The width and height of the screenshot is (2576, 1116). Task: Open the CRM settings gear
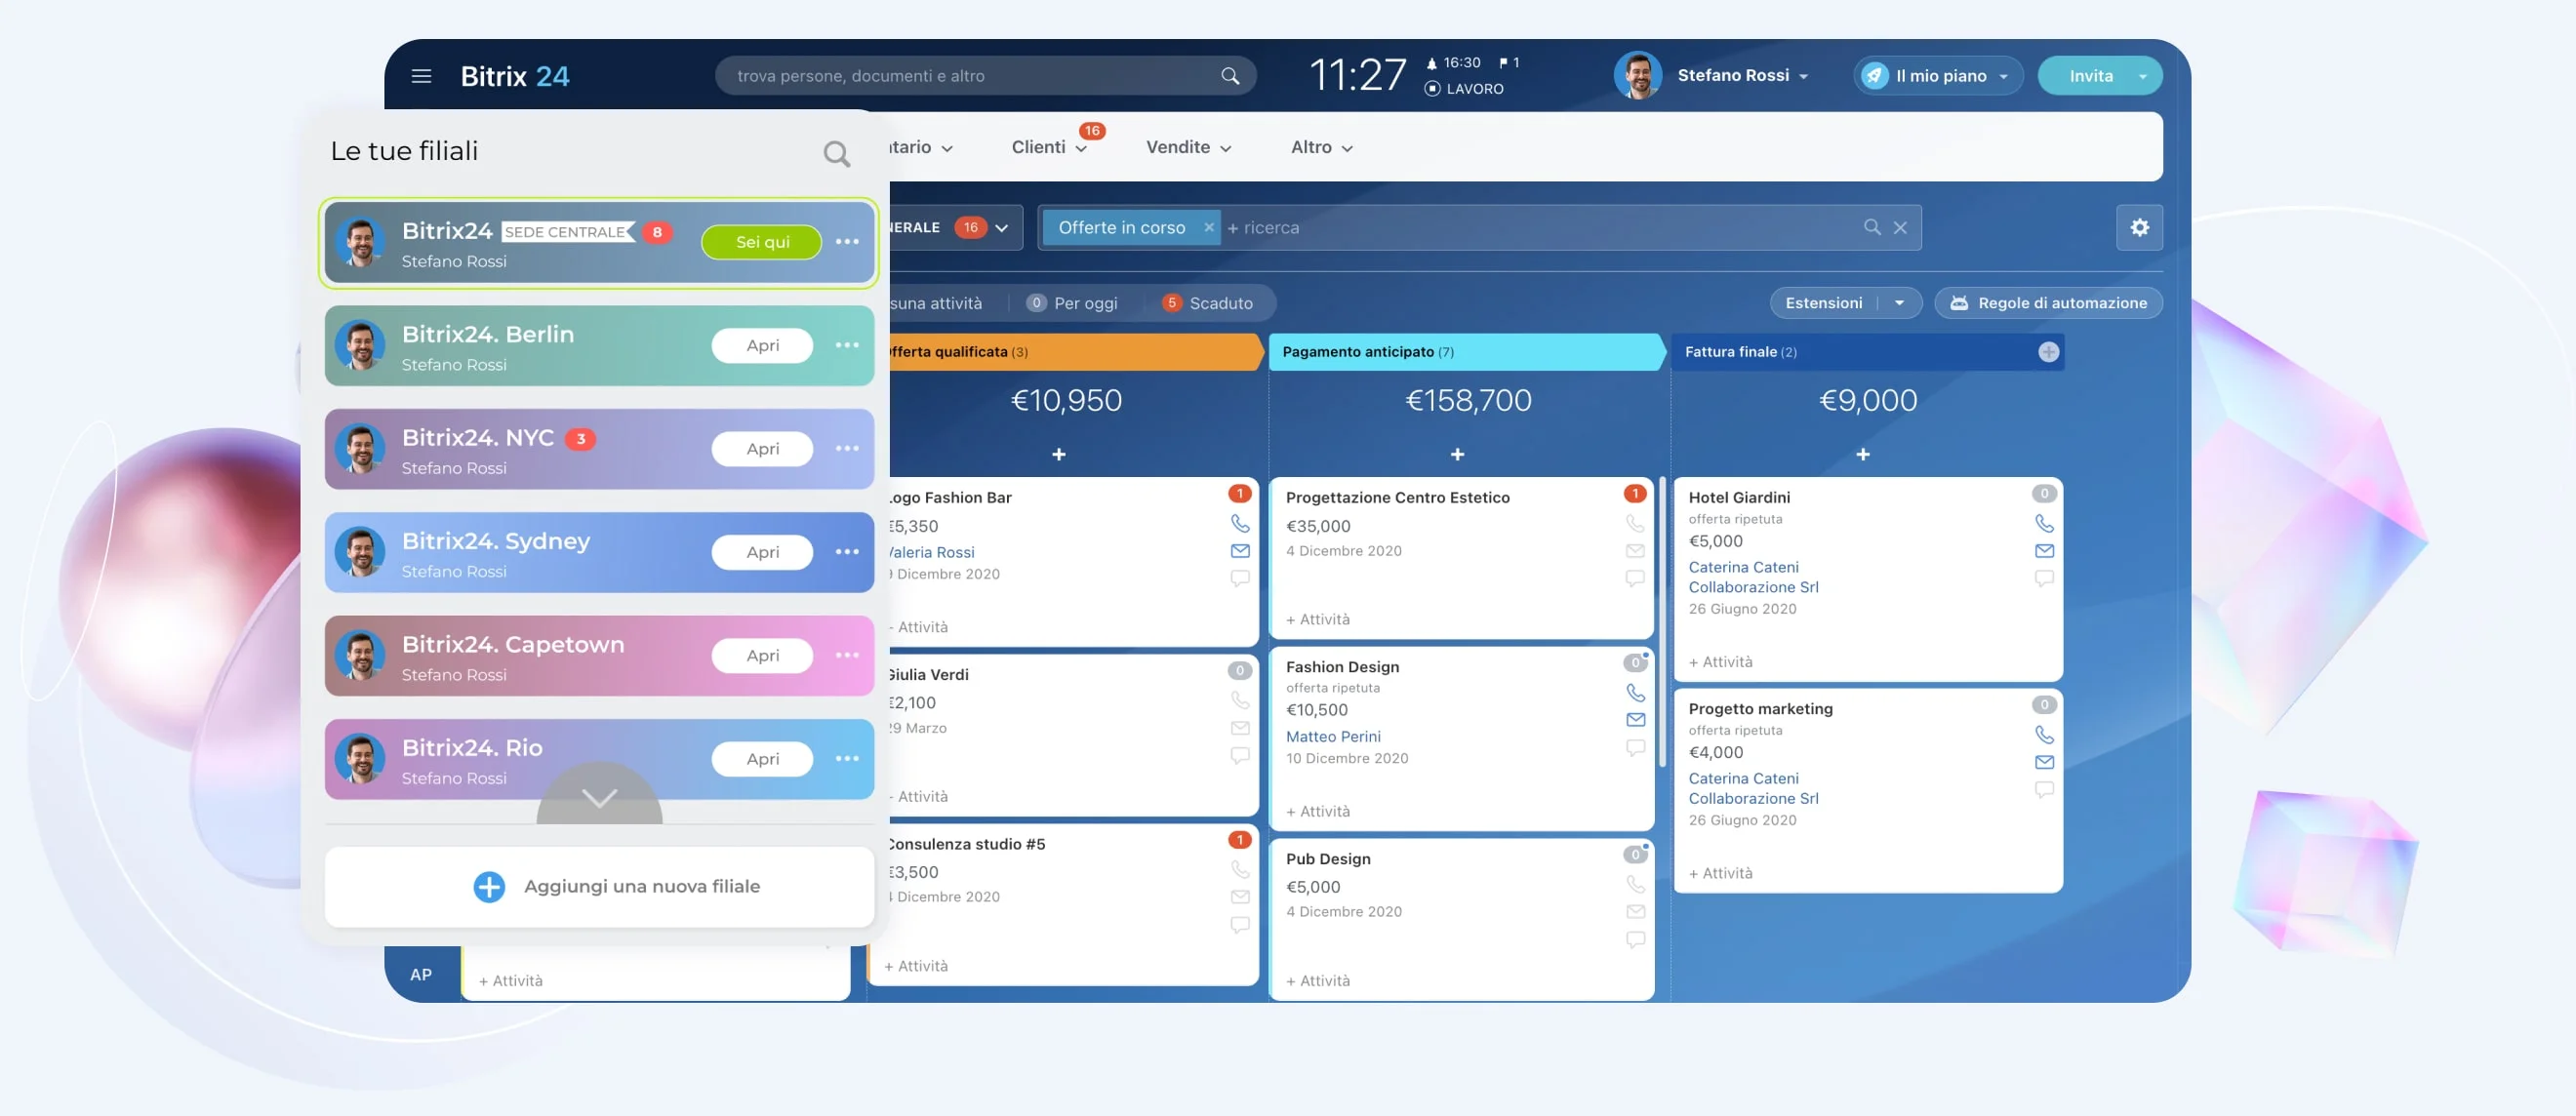click(x=2139, y=228)
